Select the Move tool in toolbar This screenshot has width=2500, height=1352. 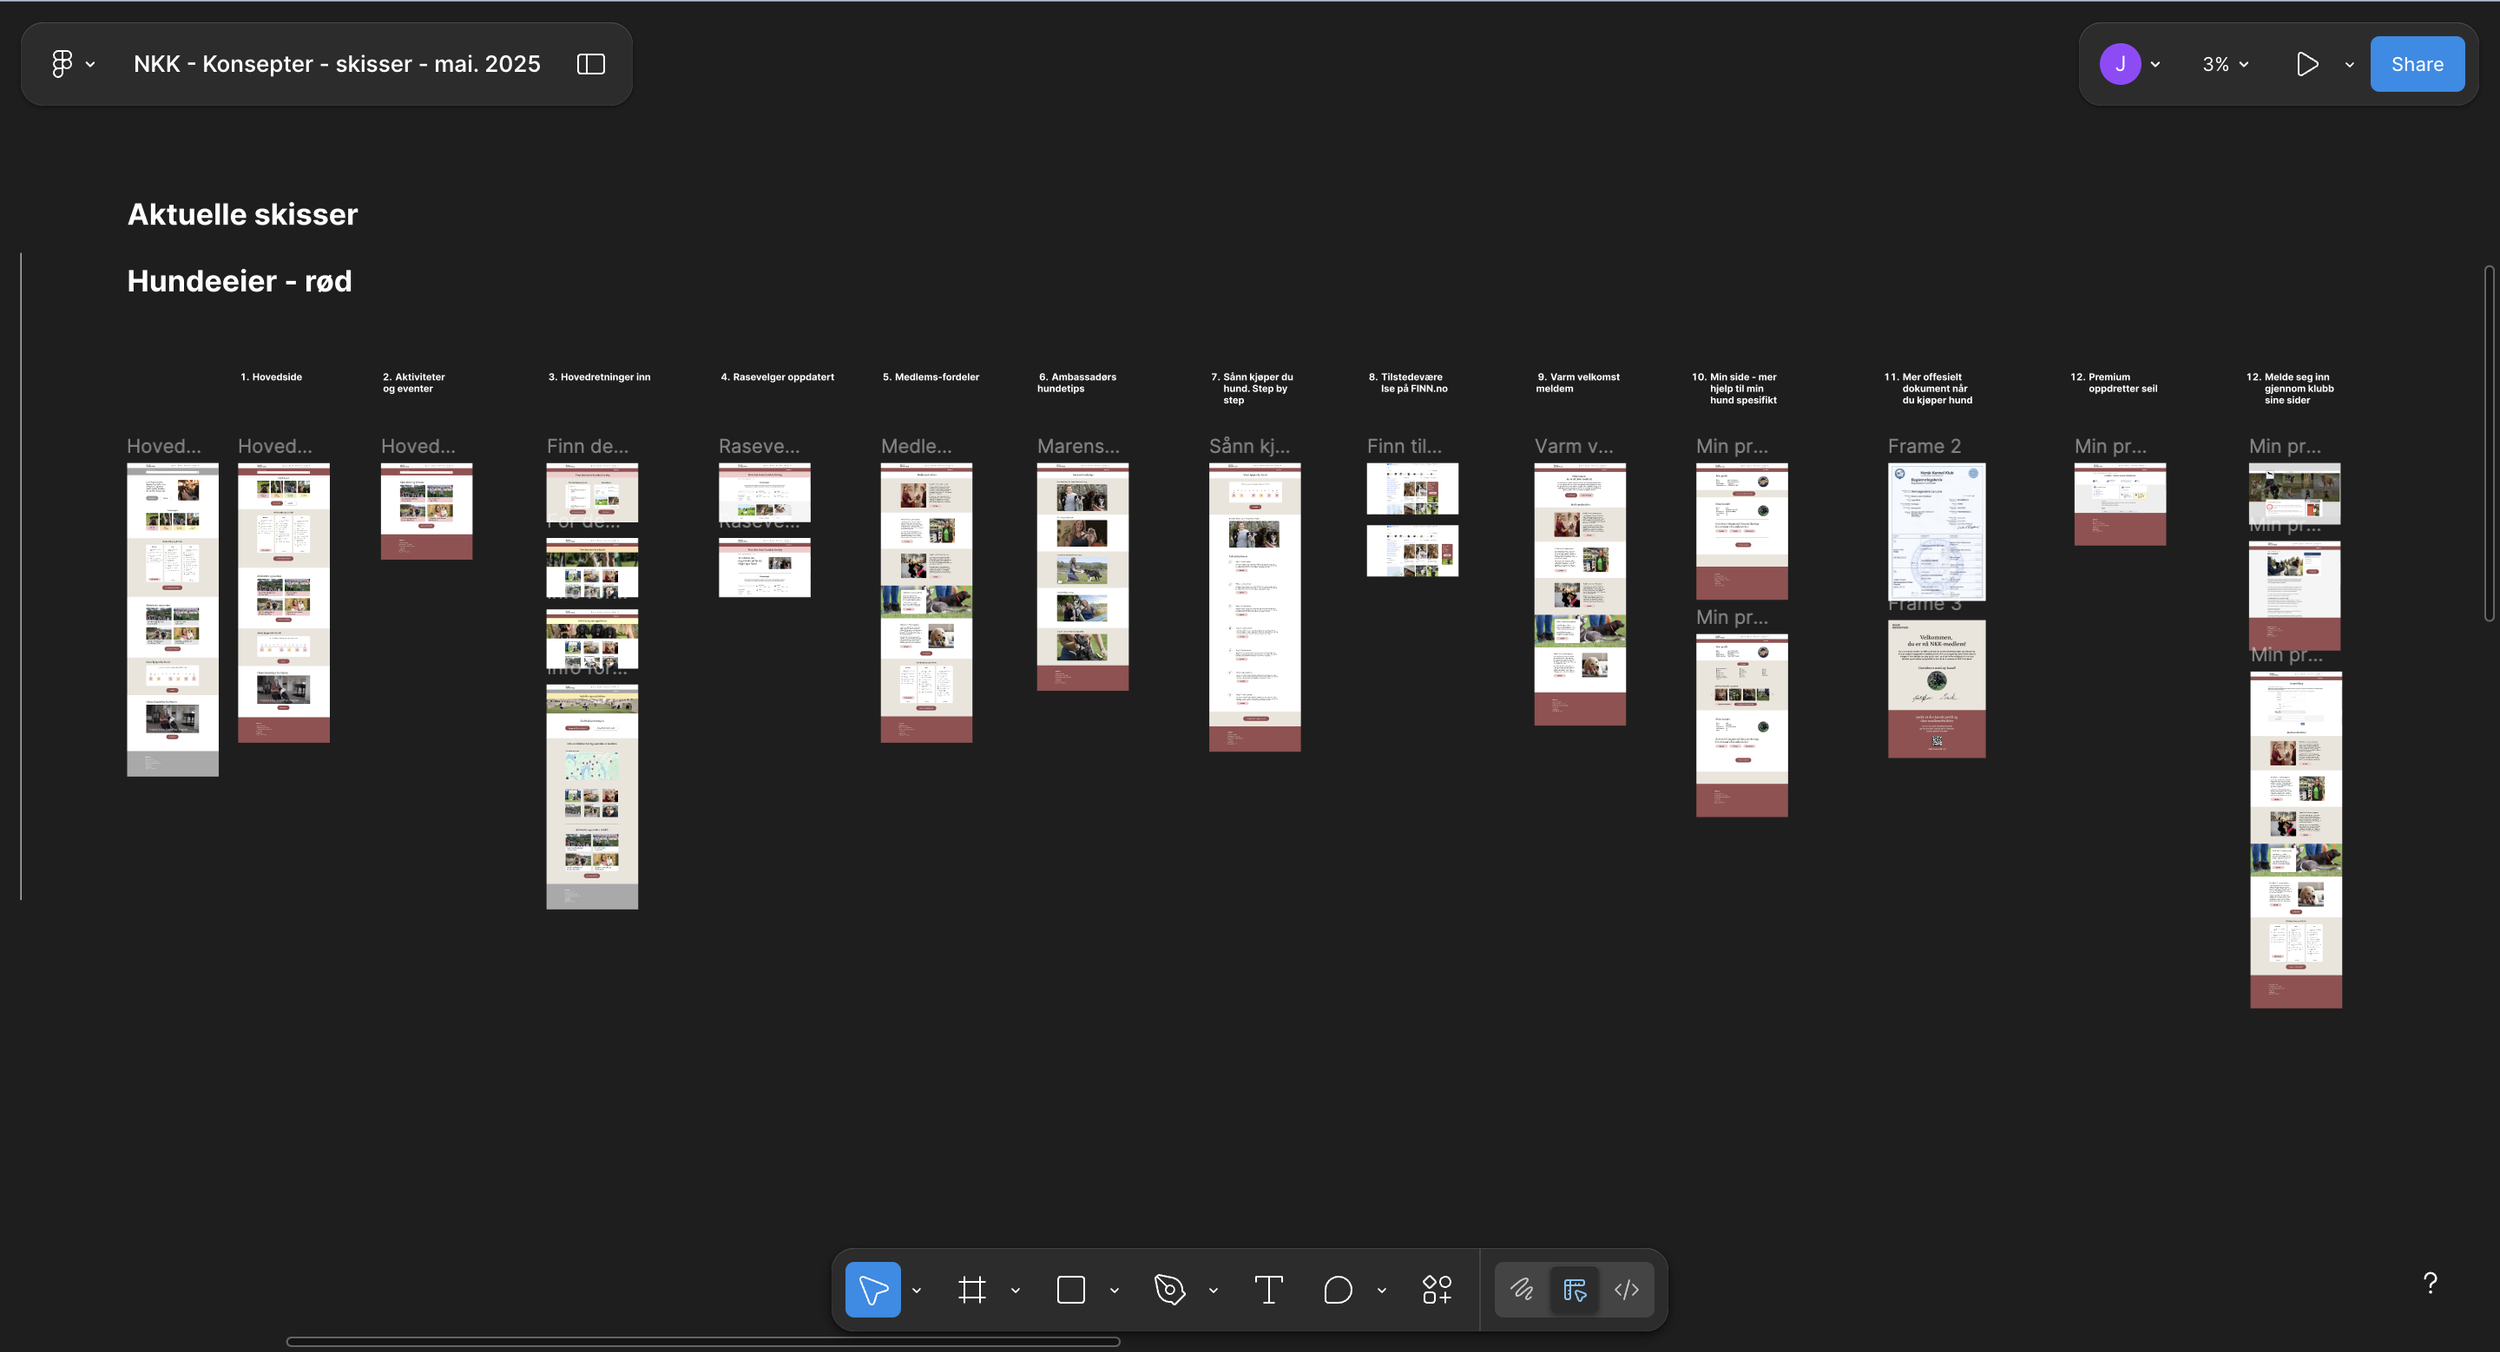coord(872,1290)
